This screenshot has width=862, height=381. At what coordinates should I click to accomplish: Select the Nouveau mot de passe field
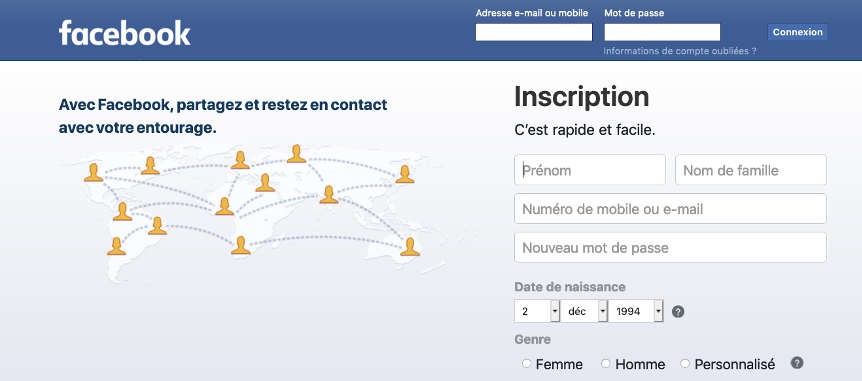click(671, 247)
